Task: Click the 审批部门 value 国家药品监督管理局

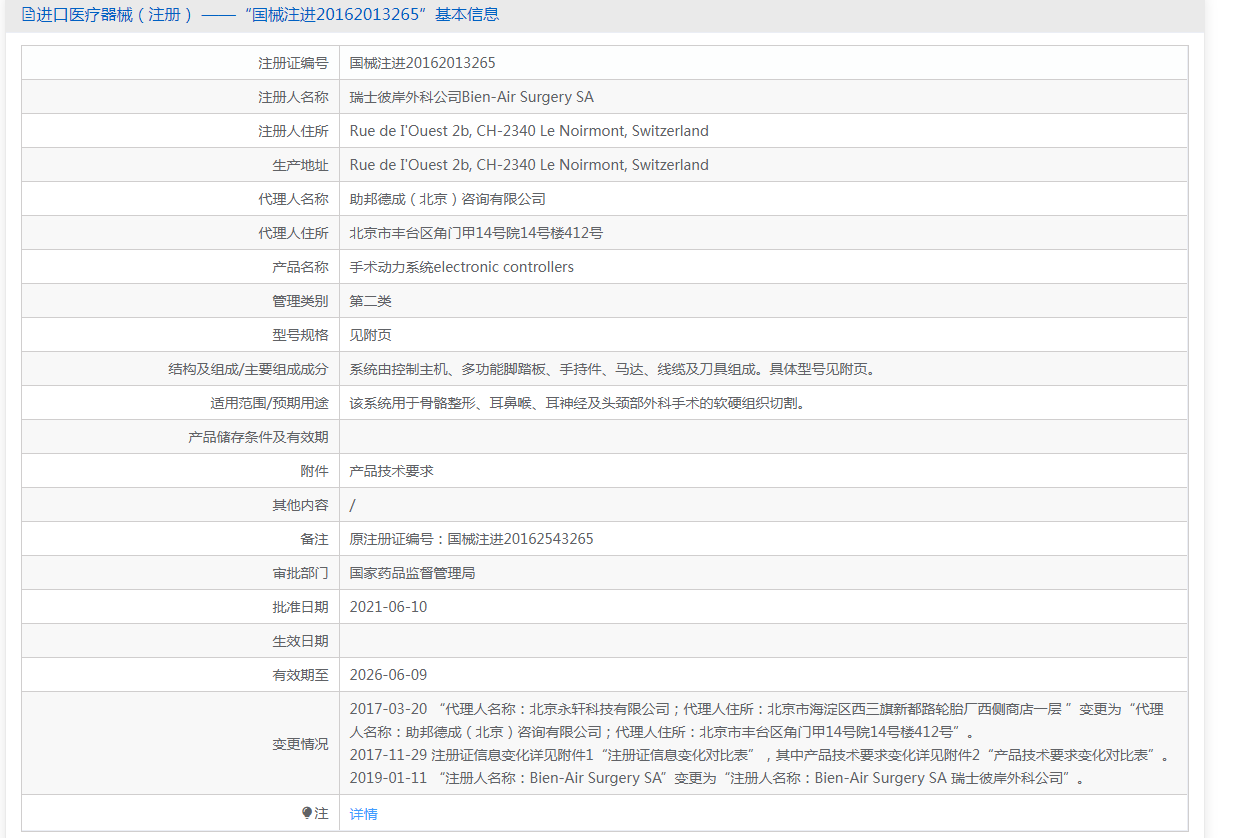Action: 412,573
